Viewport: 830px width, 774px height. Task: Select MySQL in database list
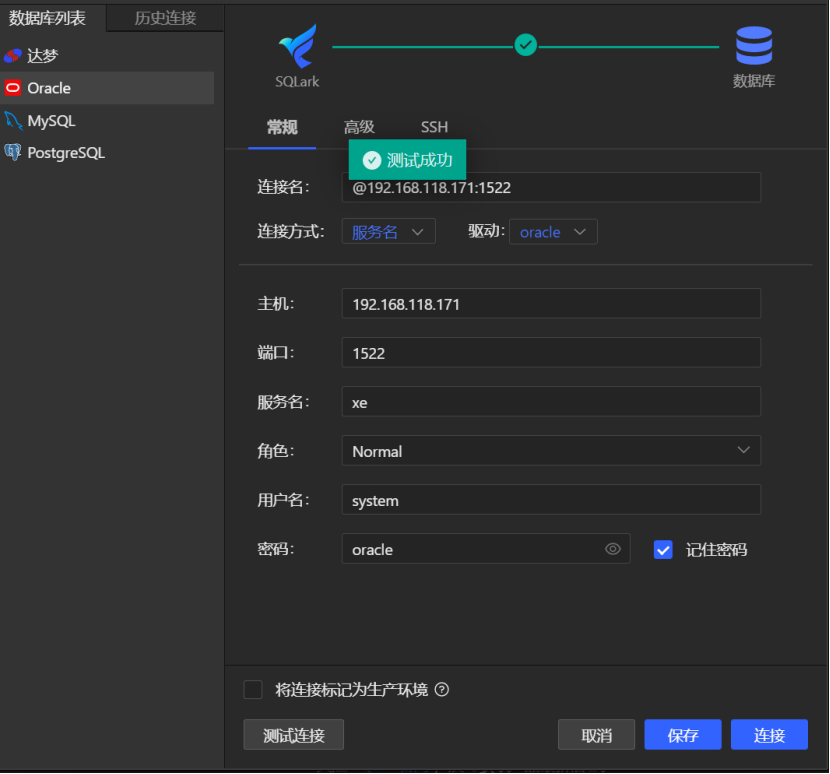[x=107, y=121]
